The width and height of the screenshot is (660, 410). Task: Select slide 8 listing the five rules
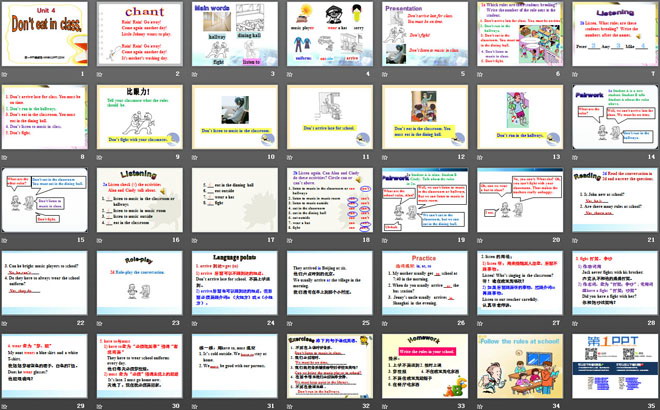45,117
